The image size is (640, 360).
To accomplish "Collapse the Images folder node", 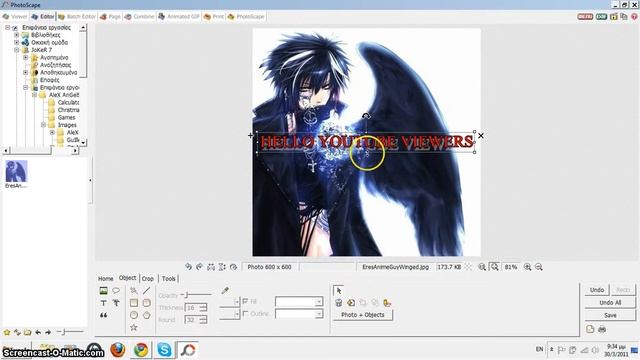I will [43, 125].
